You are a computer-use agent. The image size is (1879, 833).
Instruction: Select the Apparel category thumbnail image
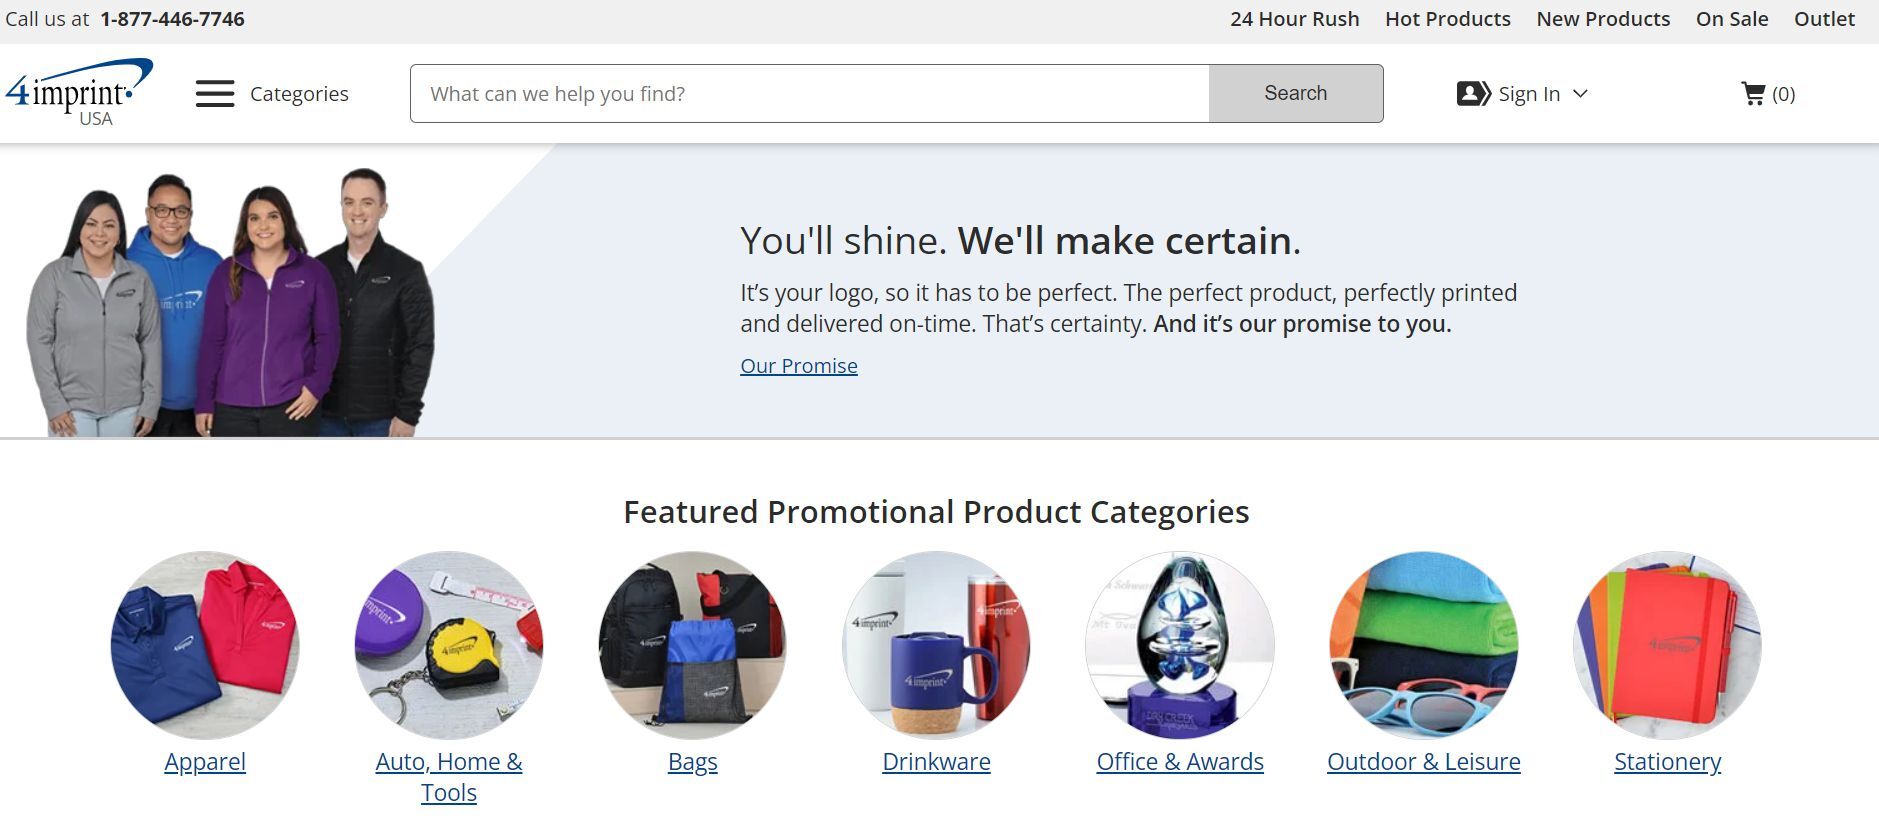tap(205, 645)
